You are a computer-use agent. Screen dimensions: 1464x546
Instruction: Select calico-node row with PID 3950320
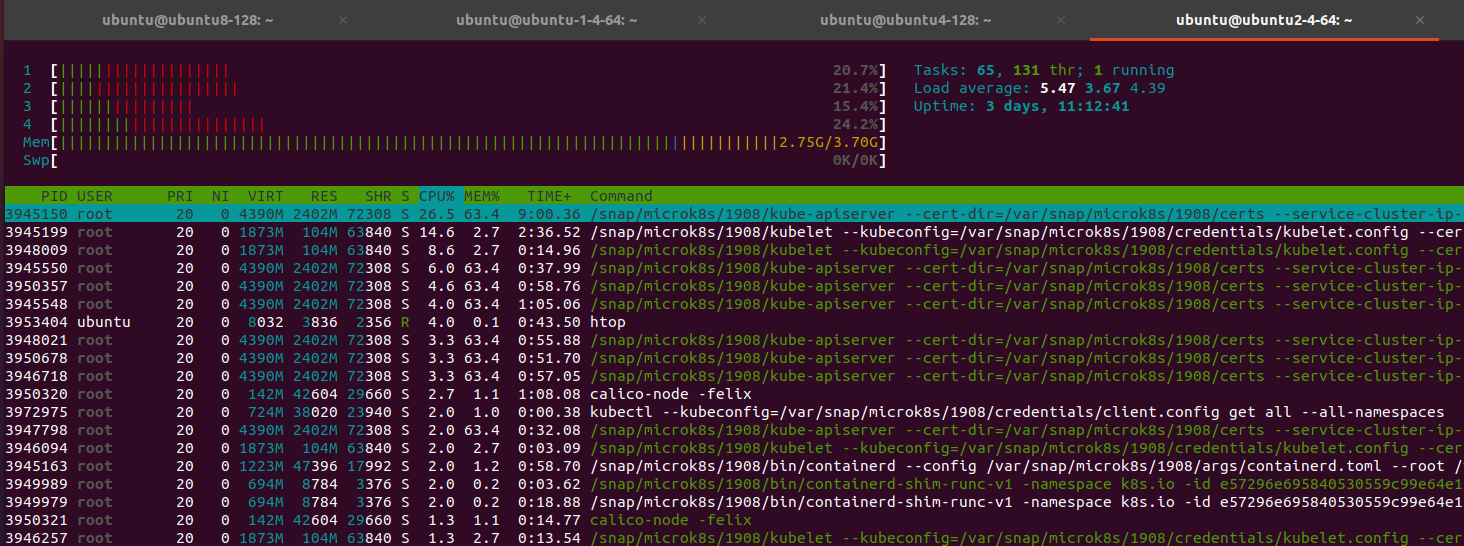tap(734, 394)
